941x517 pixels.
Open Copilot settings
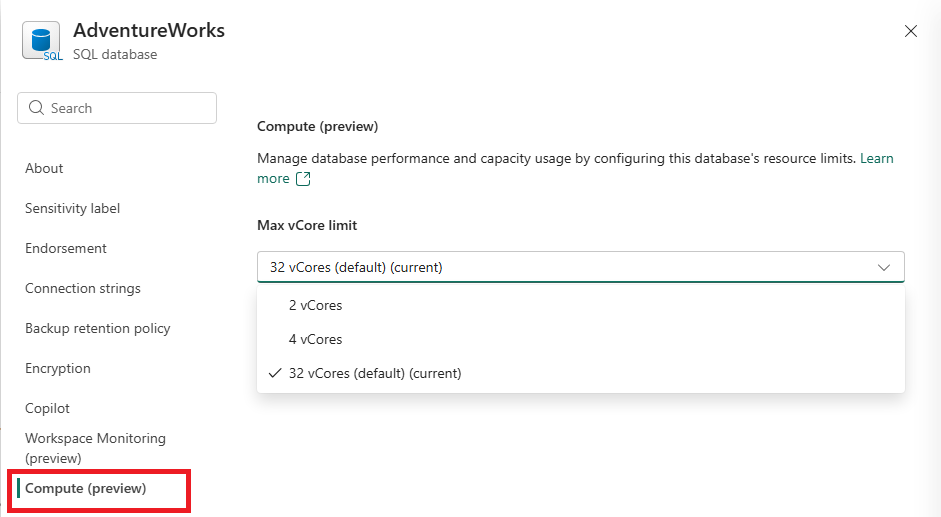47,408
